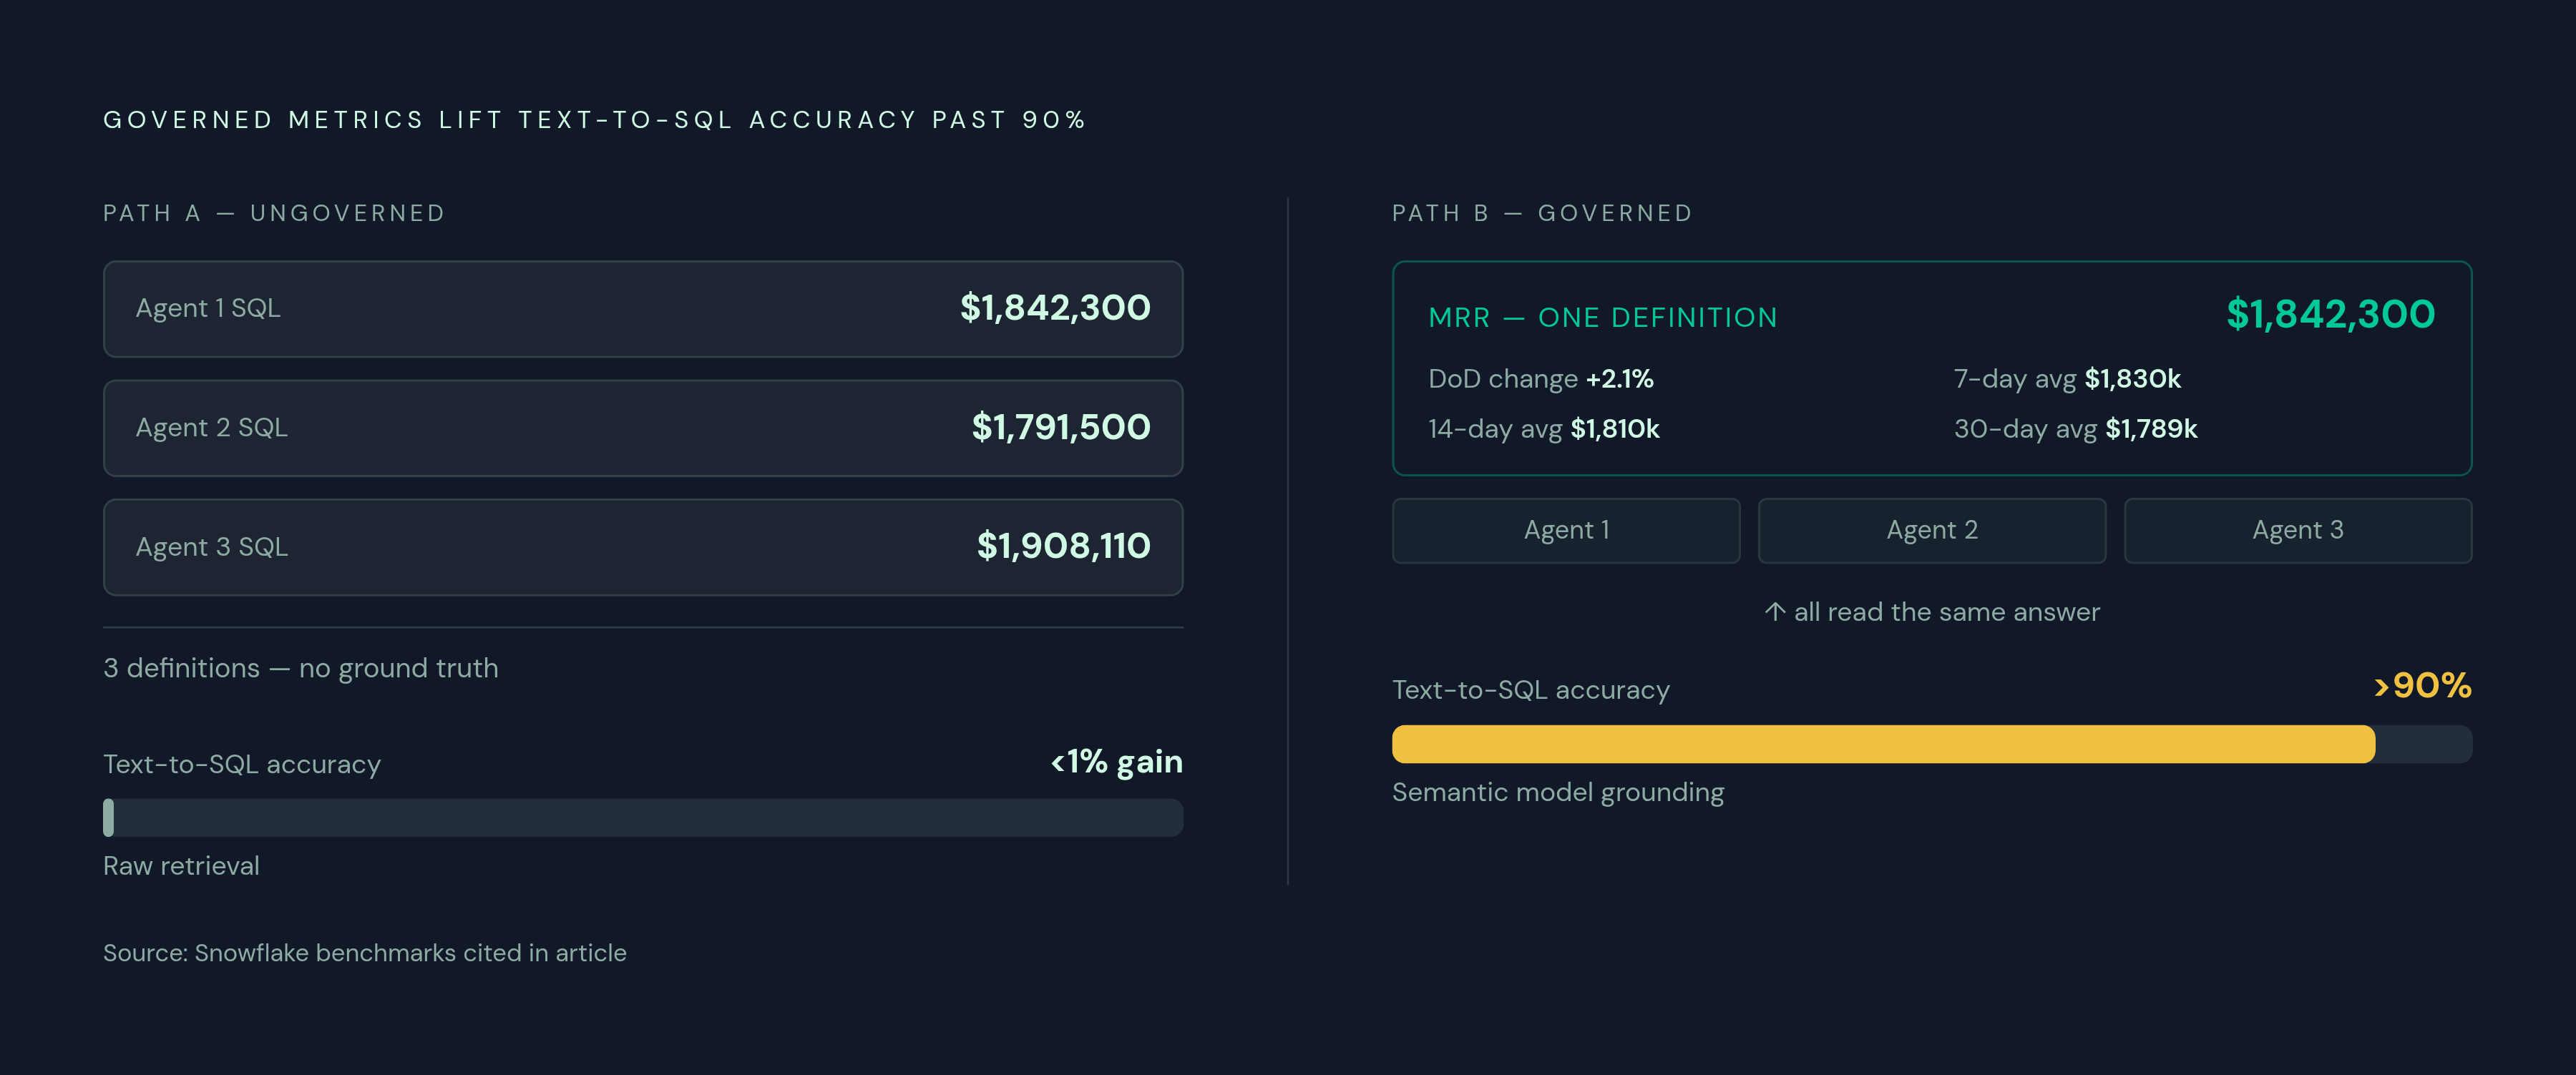Image resolution: width=2576 pixels, height=1075 pixels.
Task: Click 'PATH A — UNGOVERNED' heading
Action: 274,213
